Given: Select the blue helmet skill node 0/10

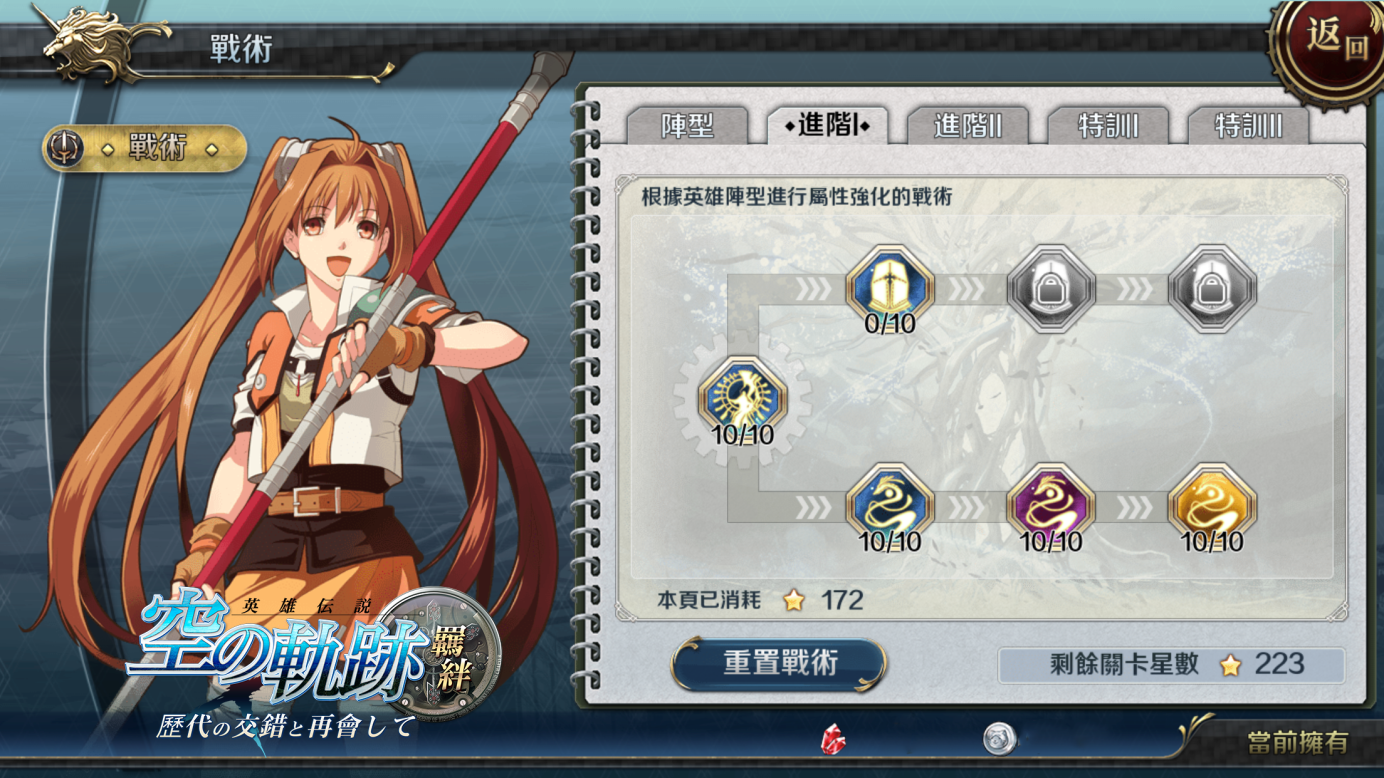Looking at the screenshot, I should 889,287.
